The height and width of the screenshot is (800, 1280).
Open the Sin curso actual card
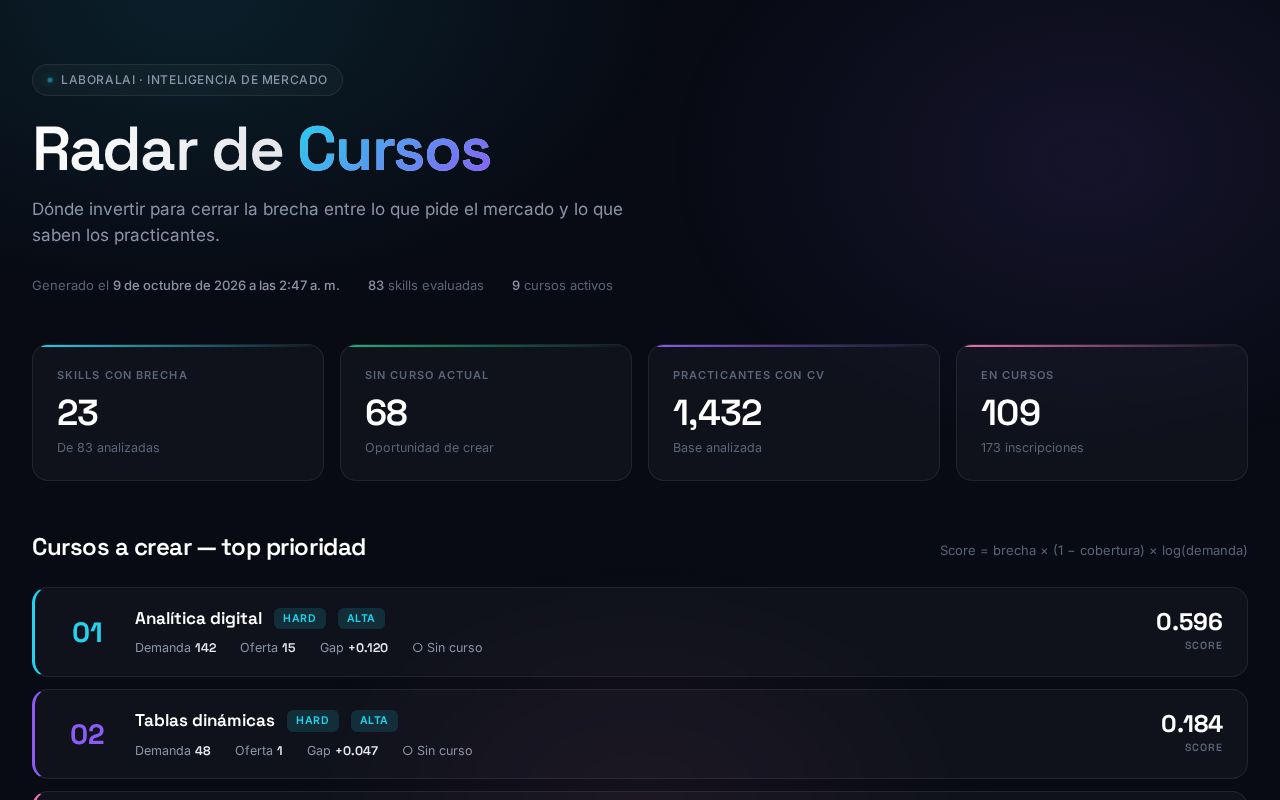pos(486,413)
